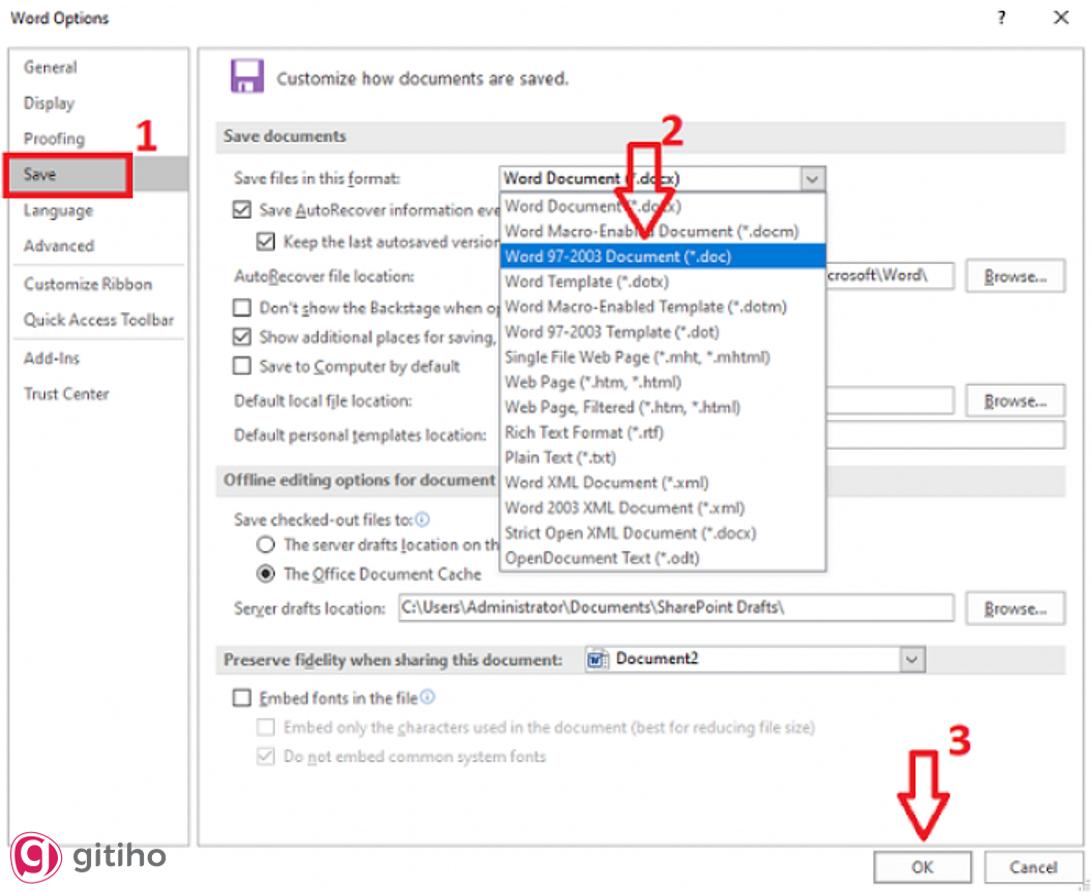Viewport: 1092px width, 893px height.
Task: Choose Word Document (*.docx) from the list
Action: [x=662, y=205]
